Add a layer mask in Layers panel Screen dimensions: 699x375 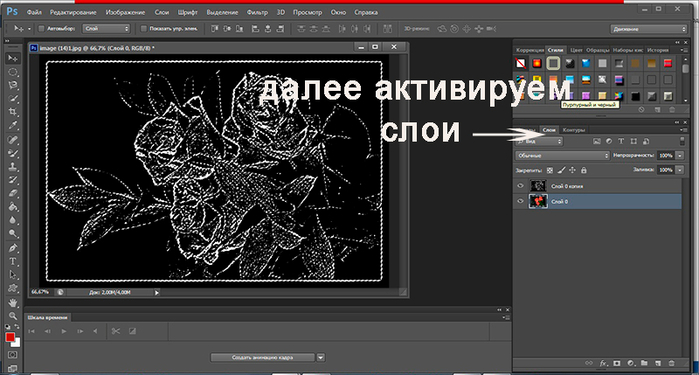coord(617,363)
